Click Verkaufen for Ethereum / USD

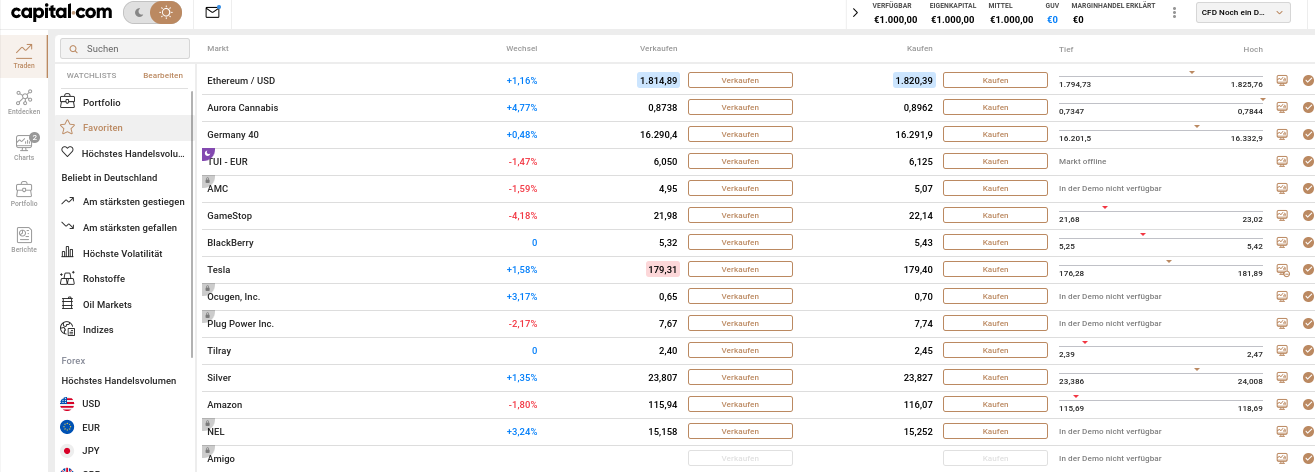(740, 80)
